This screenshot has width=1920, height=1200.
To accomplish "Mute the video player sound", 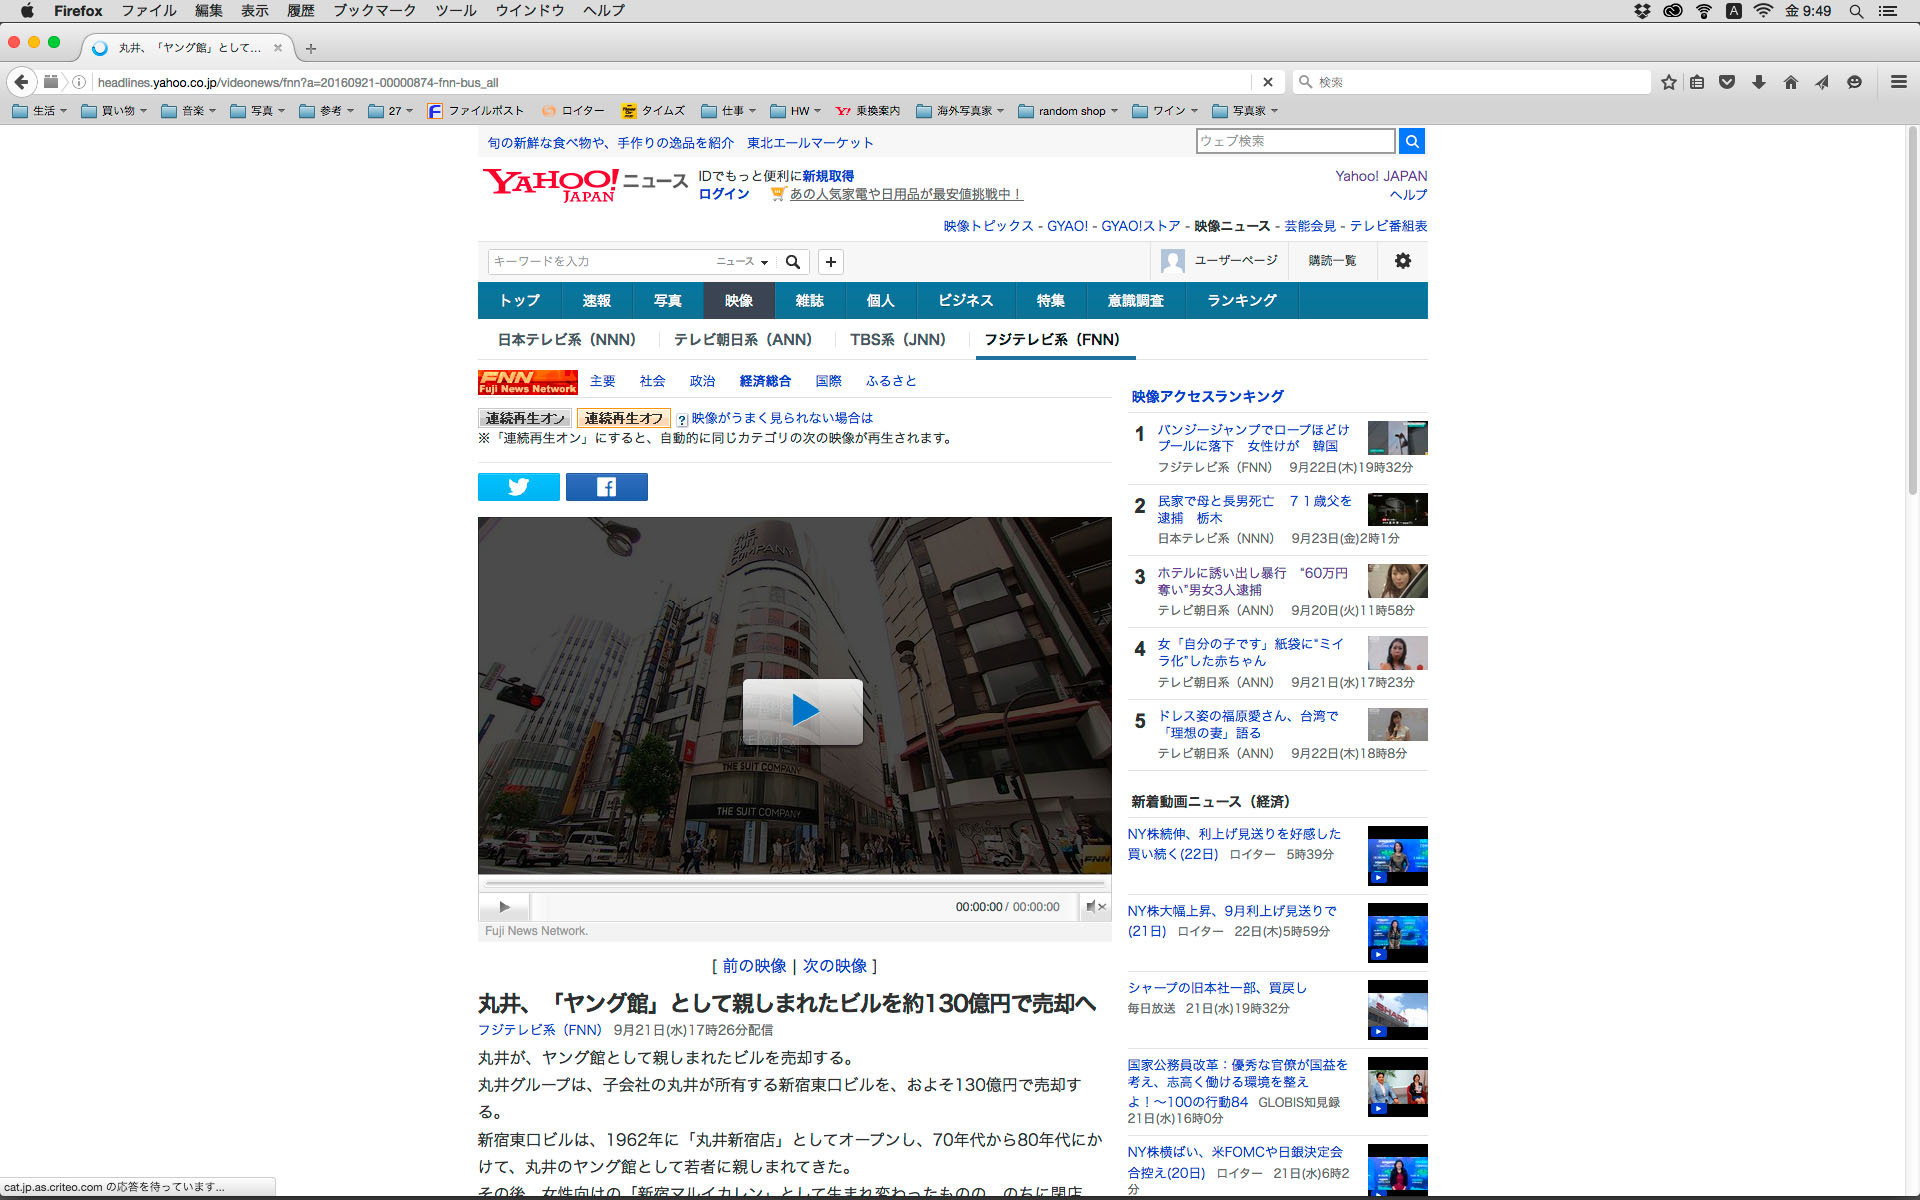I will 1095,907.
